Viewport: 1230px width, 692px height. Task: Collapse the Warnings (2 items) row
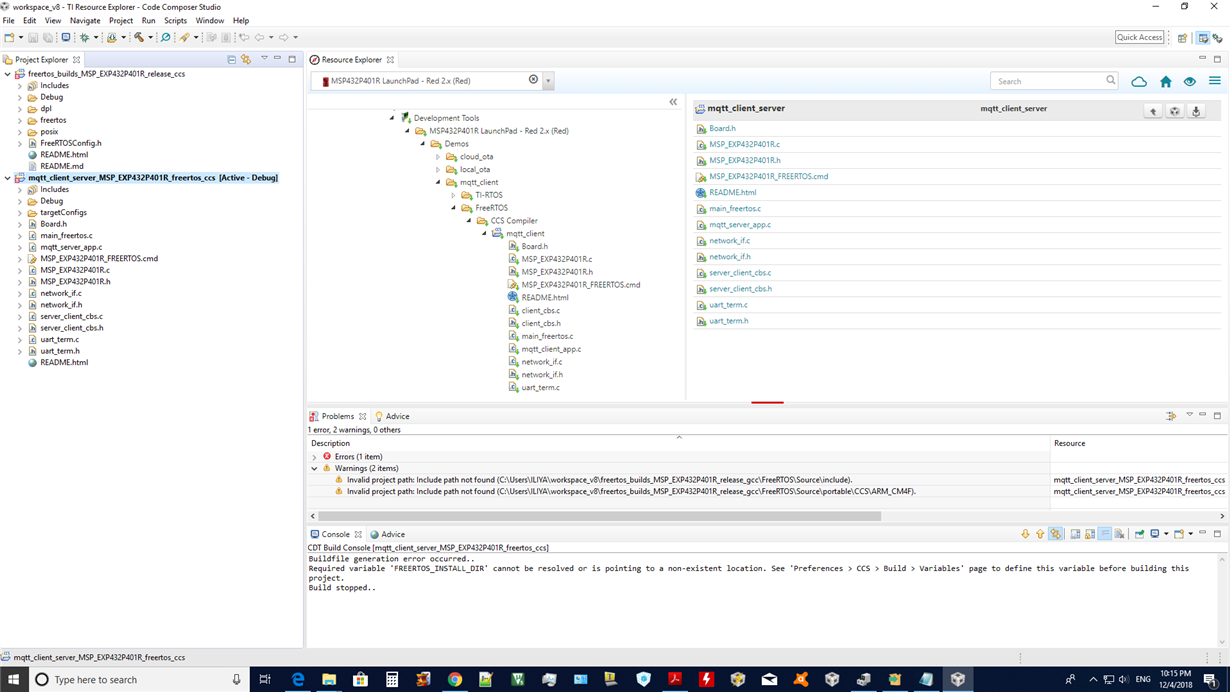(314, 468)
